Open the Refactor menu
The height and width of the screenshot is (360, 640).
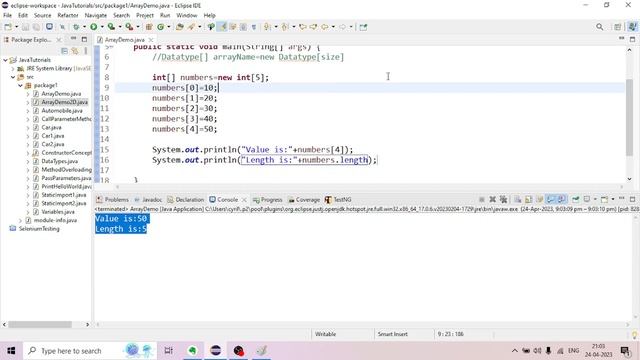[x=68, y=15]
